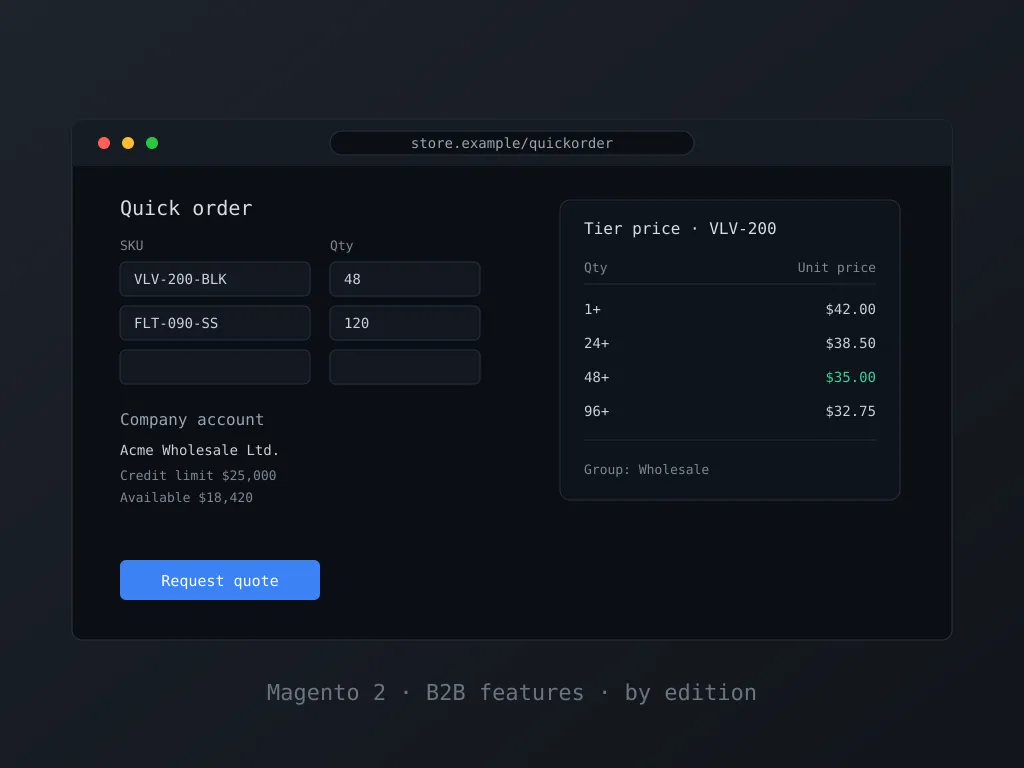Screen dimensions: 1024x768
Task: Select the $32.75 unit price
Action: point(850,411)
